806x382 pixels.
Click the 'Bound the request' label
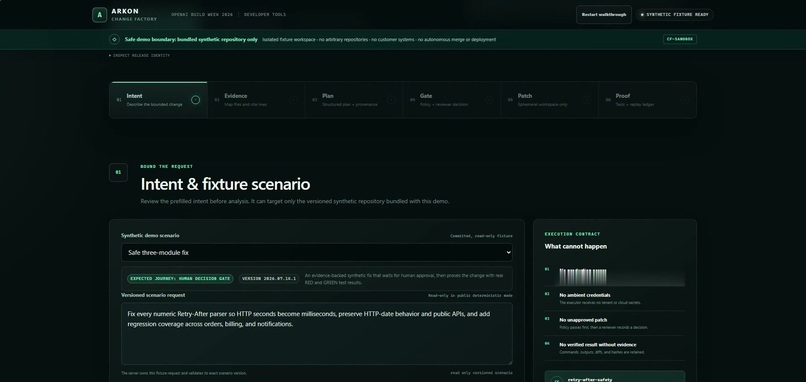pos(167,167)
